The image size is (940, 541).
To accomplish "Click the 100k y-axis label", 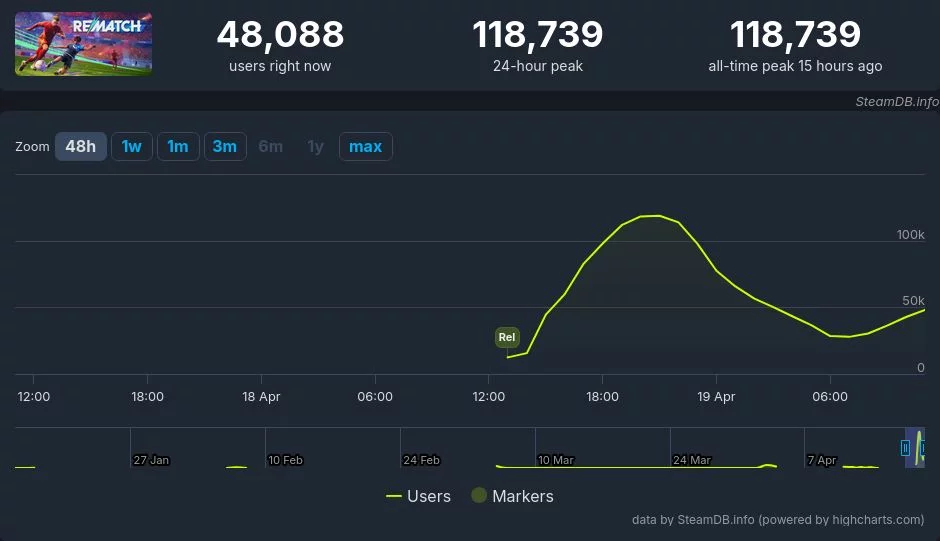I will (x=910, y=235).
